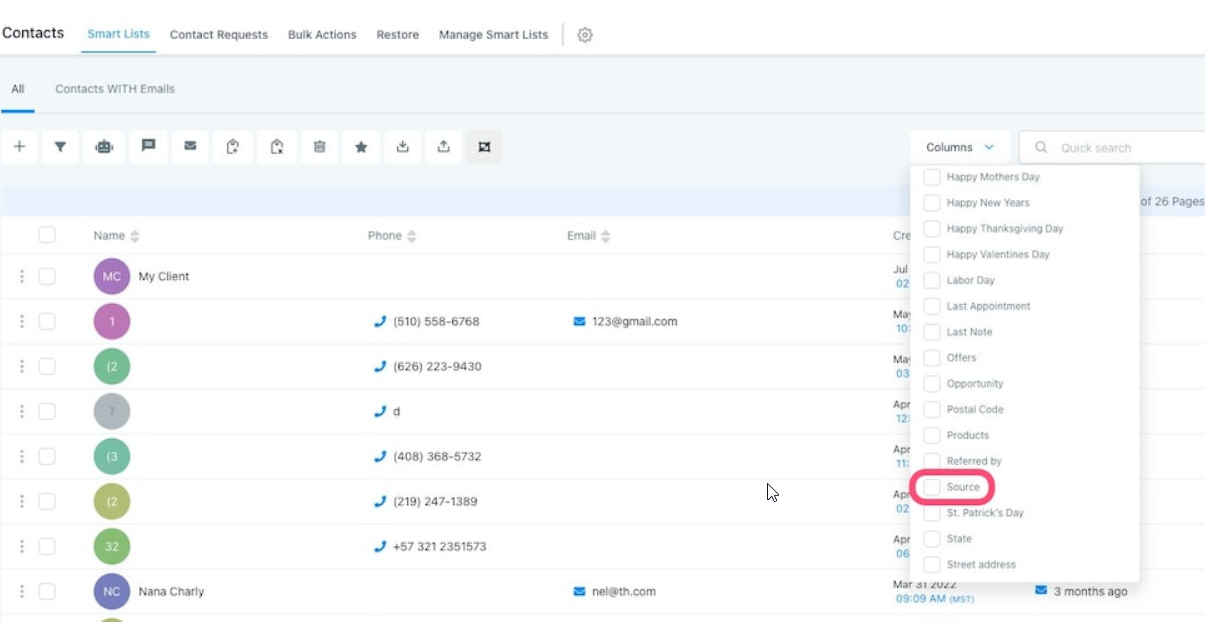Click the Products column label
Image resolution: width=1205 pixels, height=622 pixels.
point(968,435)
